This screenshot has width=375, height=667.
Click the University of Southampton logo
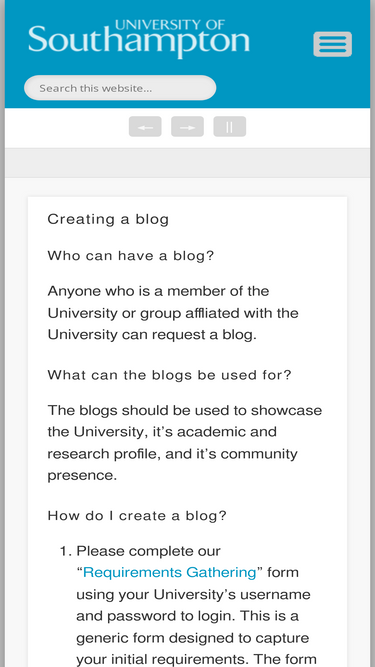coord(139,39)
